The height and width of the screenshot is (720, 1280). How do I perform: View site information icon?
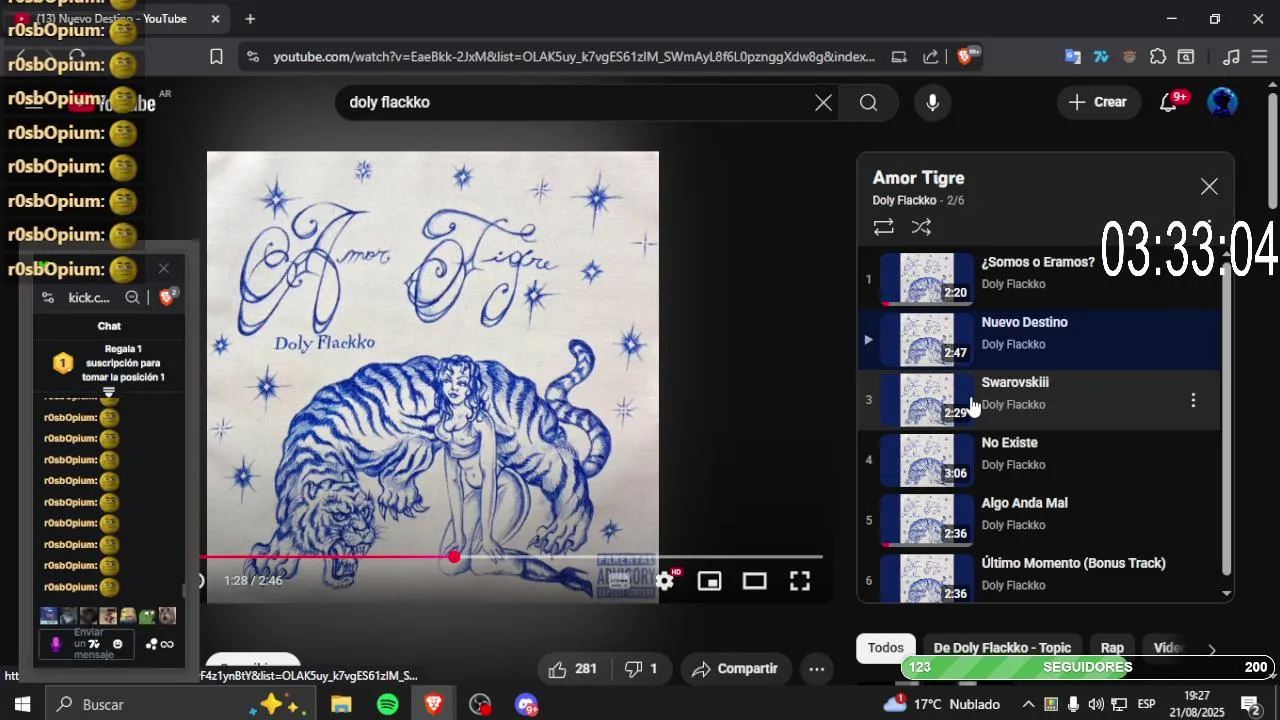tap(252, 57)
